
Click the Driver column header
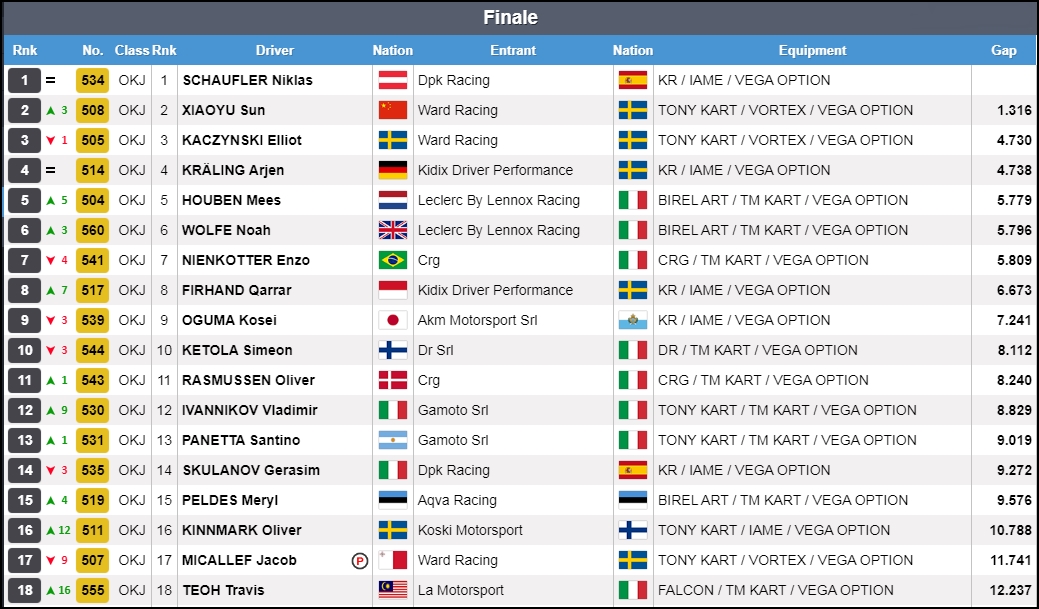click(x=274, y=50)
